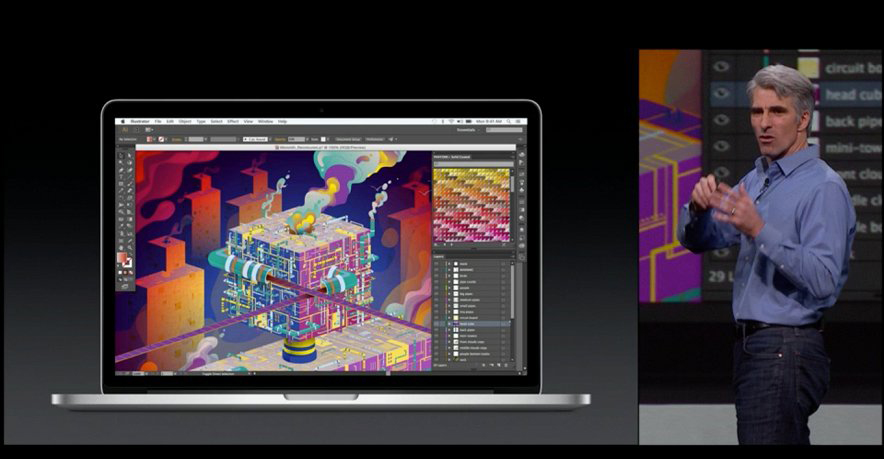Hide the birds layer
Viewport: 884px width, 459px height.
pos(436,276)
